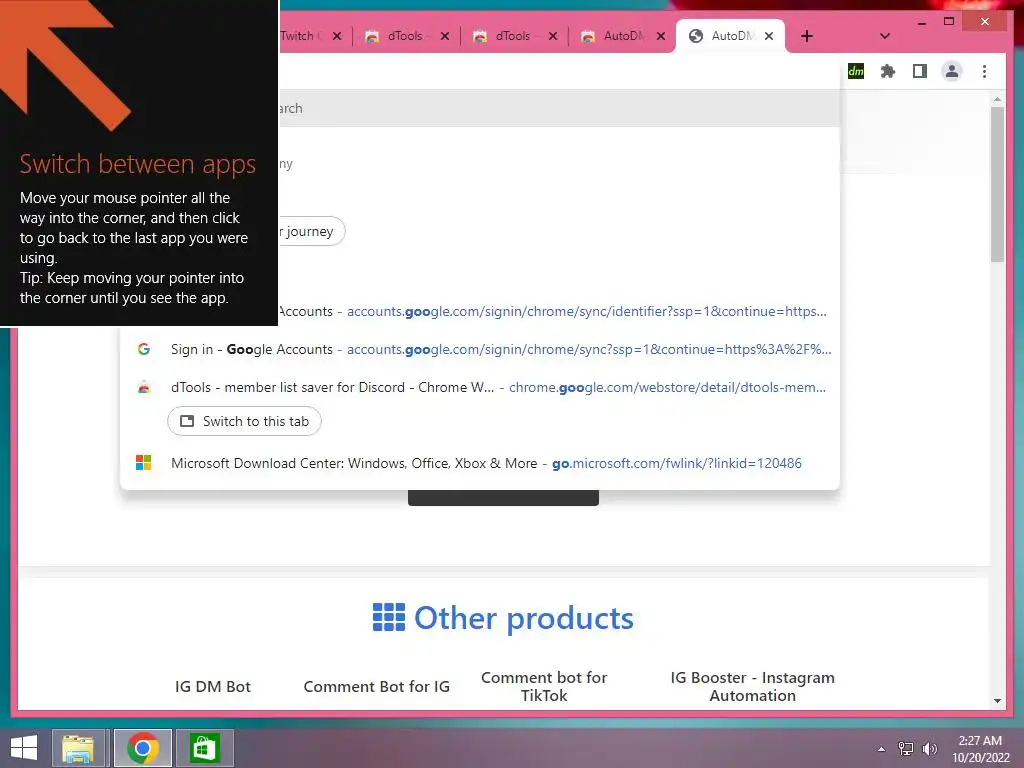Open the Windows Start button
The height and width of the screenshot is (768, 1024).
(24, 748)
